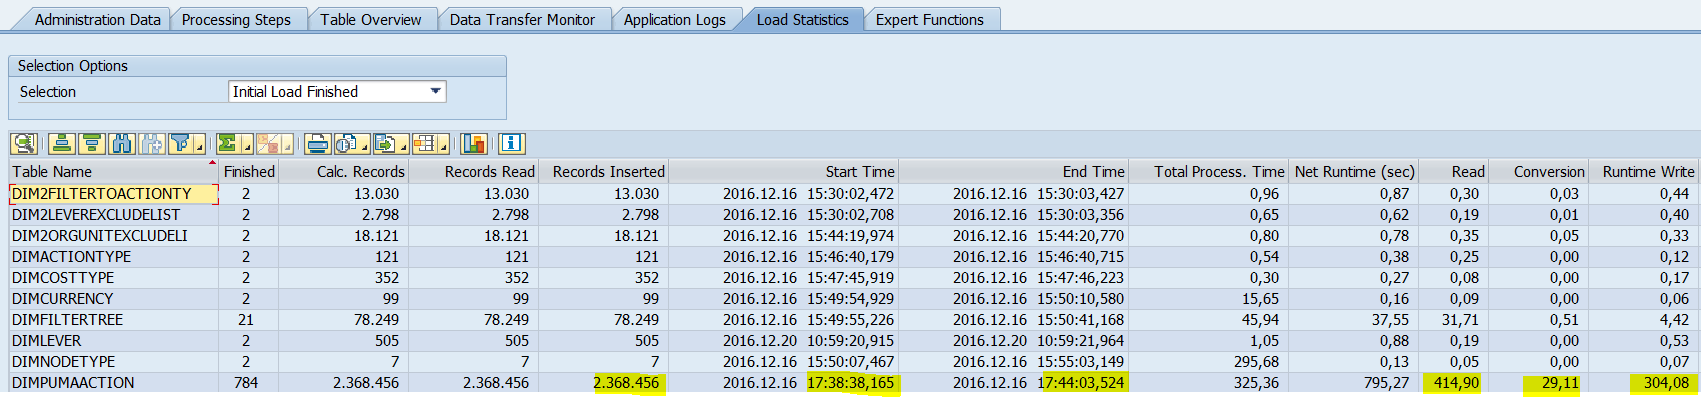Print the list with printer icon
1701x398 pixels.
pos(318,144)
